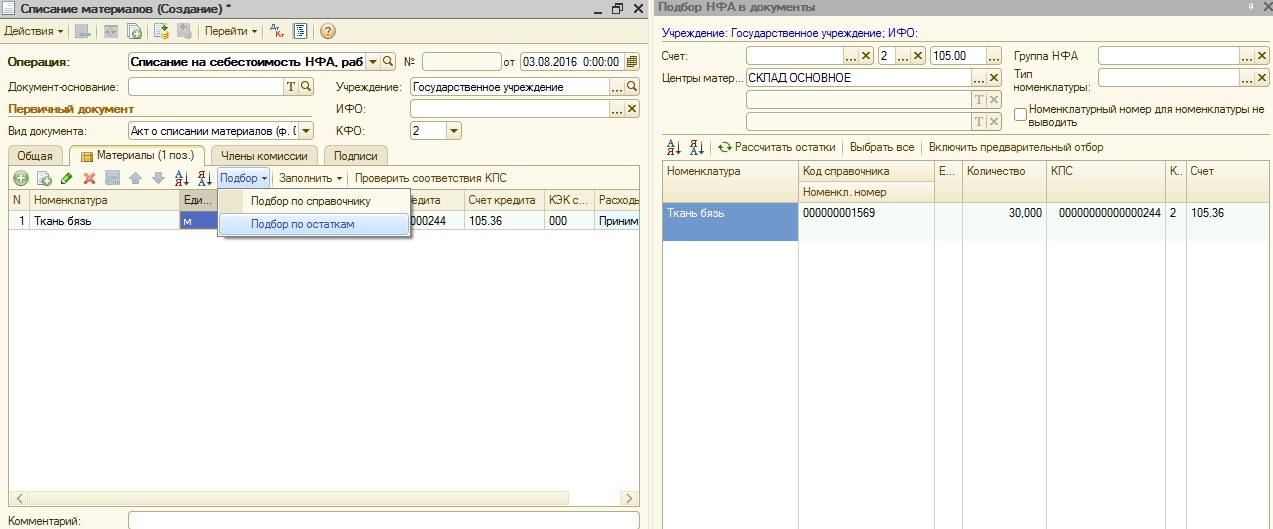The height and width of the screenshot is (529, 1273).
Task: Click the ellipsis button of Учреждение field
Action: click(617, 87)
